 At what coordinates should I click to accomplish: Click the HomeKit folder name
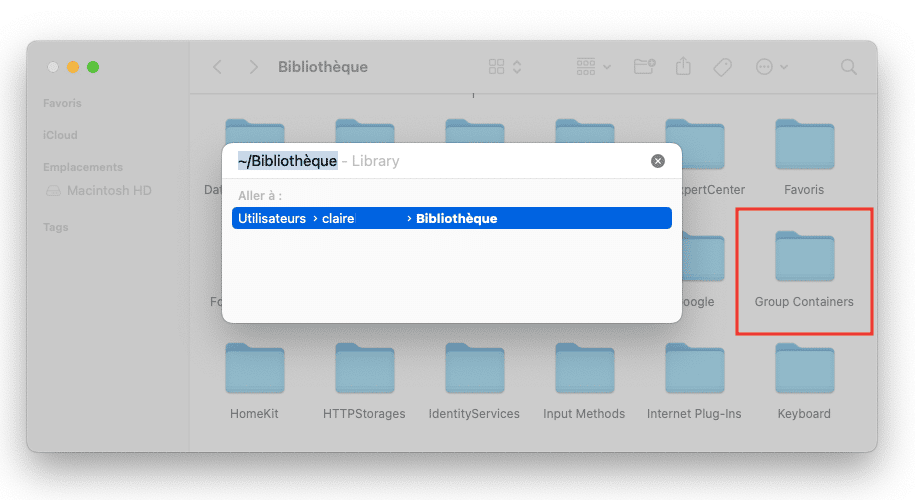coord(254,414)
